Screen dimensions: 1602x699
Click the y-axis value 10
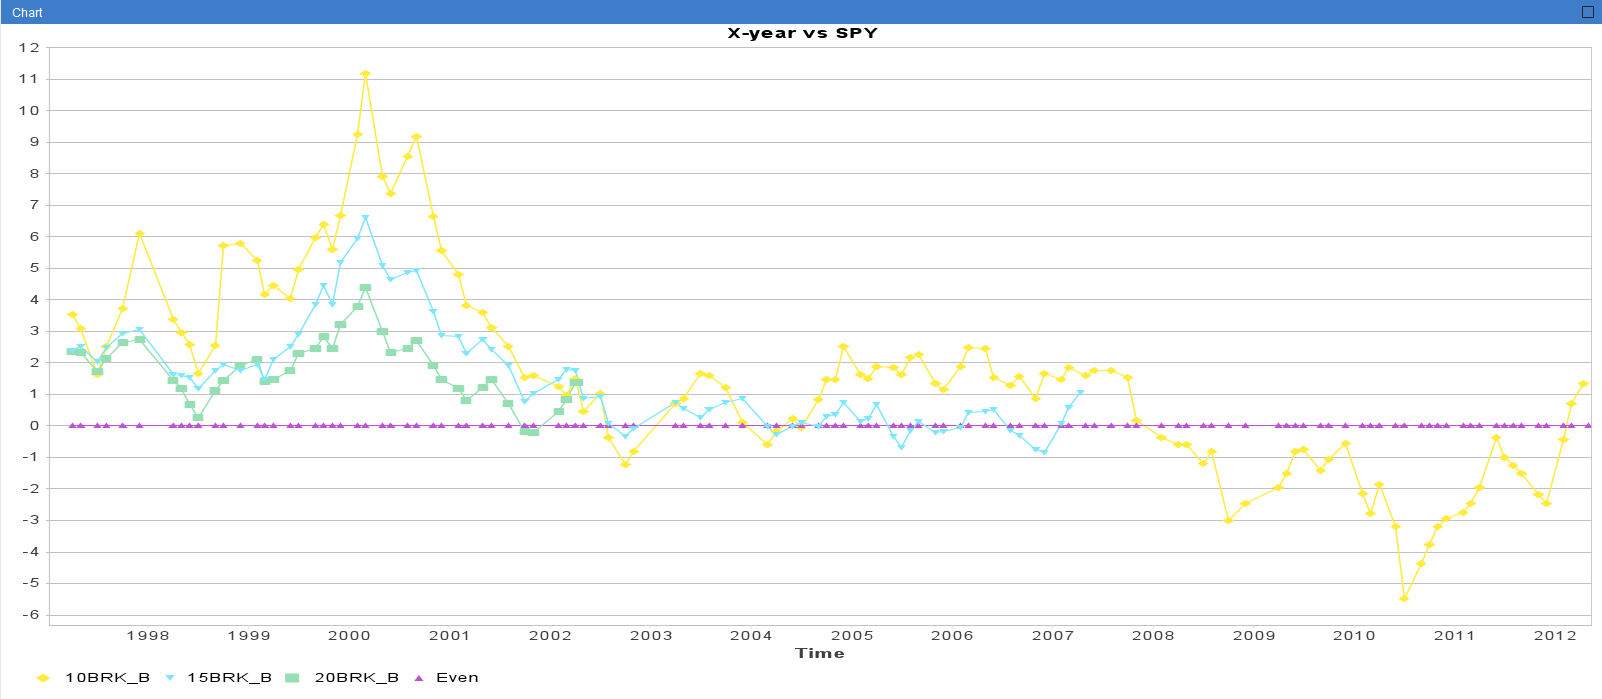tap(29, 111)
